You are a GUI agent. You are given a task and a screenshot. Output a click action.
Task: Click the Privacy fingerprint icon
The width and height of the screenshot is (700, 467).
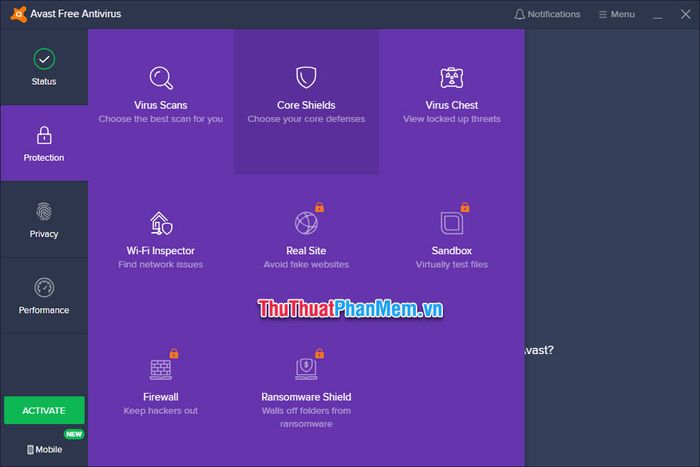[44, 212]
